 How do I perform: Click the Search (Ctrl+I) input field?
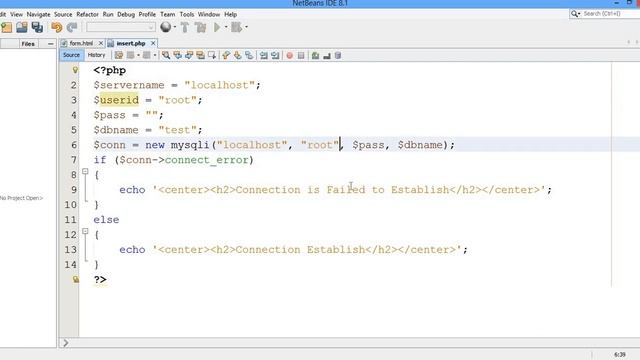click(610, 14)
